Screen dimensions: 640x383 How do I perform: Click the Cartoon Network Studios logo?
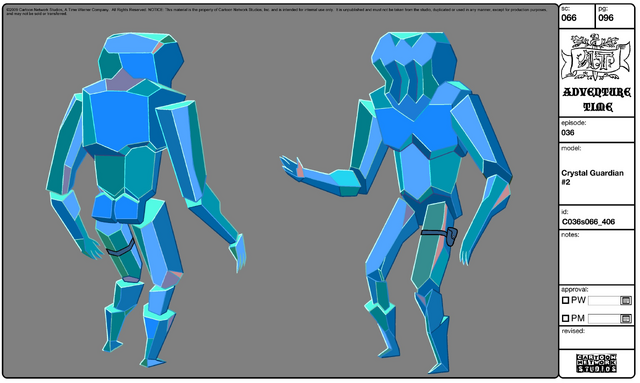click(596, 363)
